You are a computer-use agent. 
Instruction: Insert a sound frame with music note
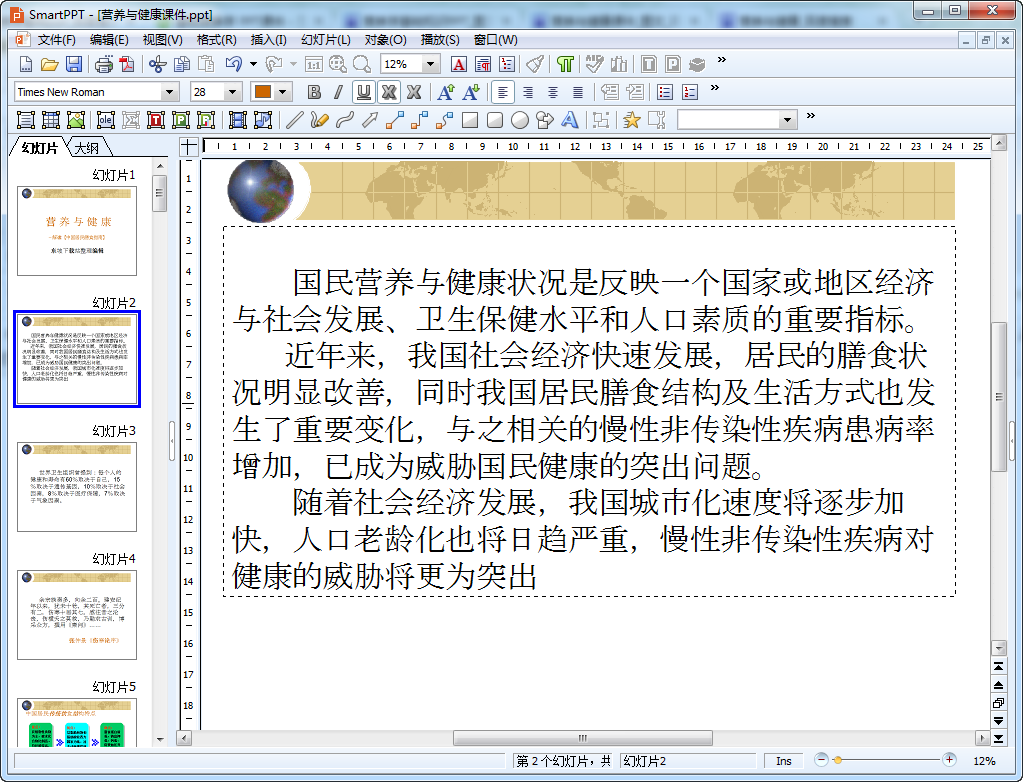[262, 120]
